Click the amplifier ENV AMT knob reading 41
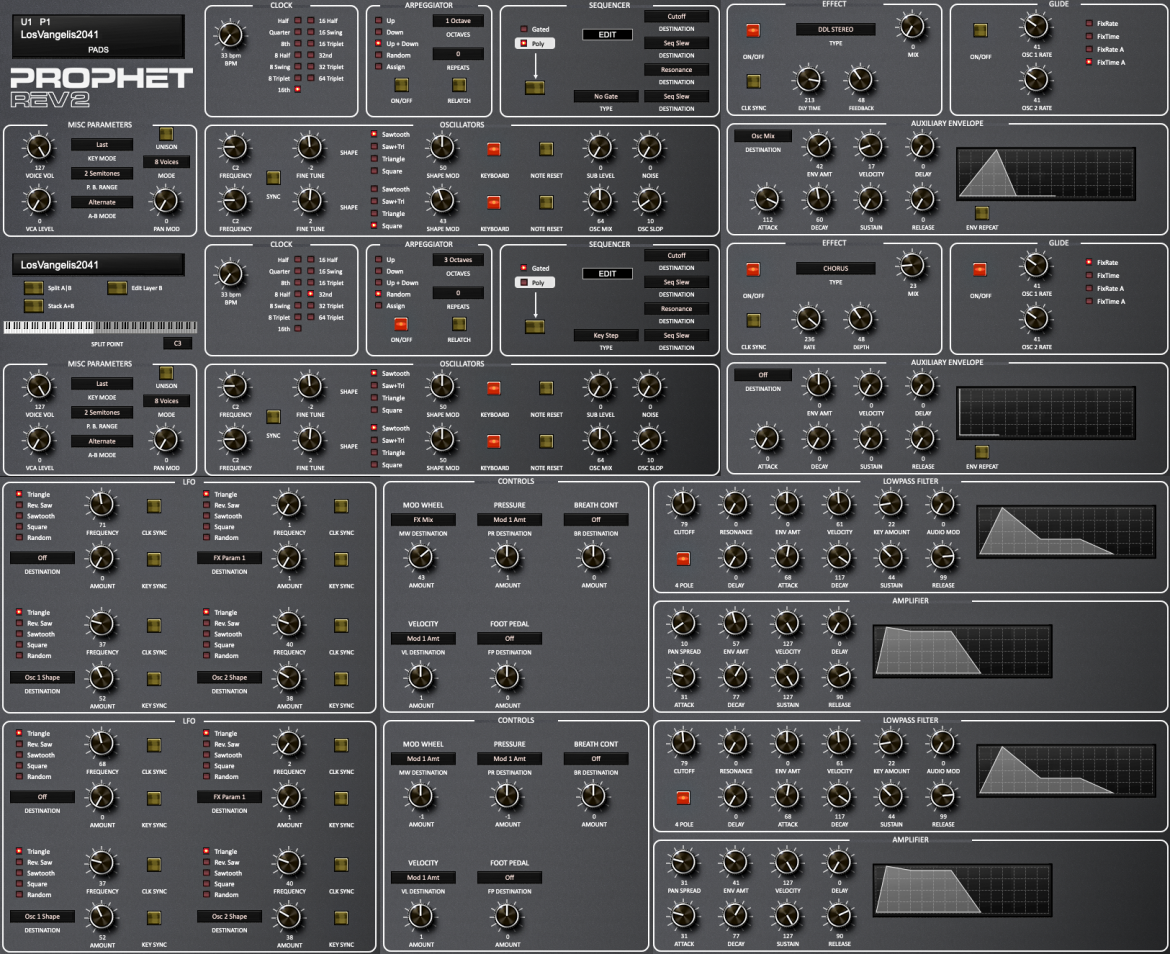This screenshot has width=1170, height=954. click(x=736, y=863)
